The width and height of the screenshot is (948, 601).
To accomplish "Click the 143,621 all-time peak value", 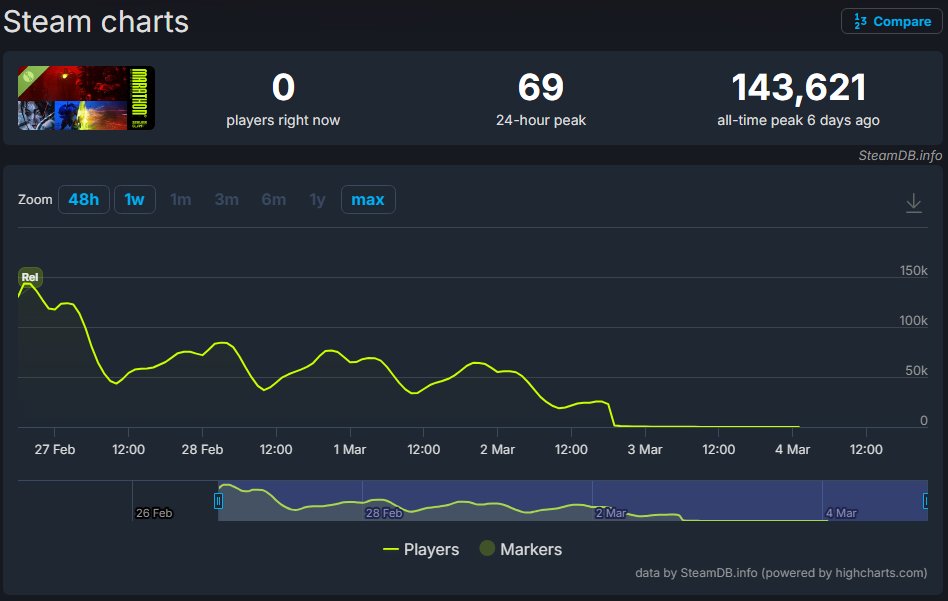I will point(799,87).
